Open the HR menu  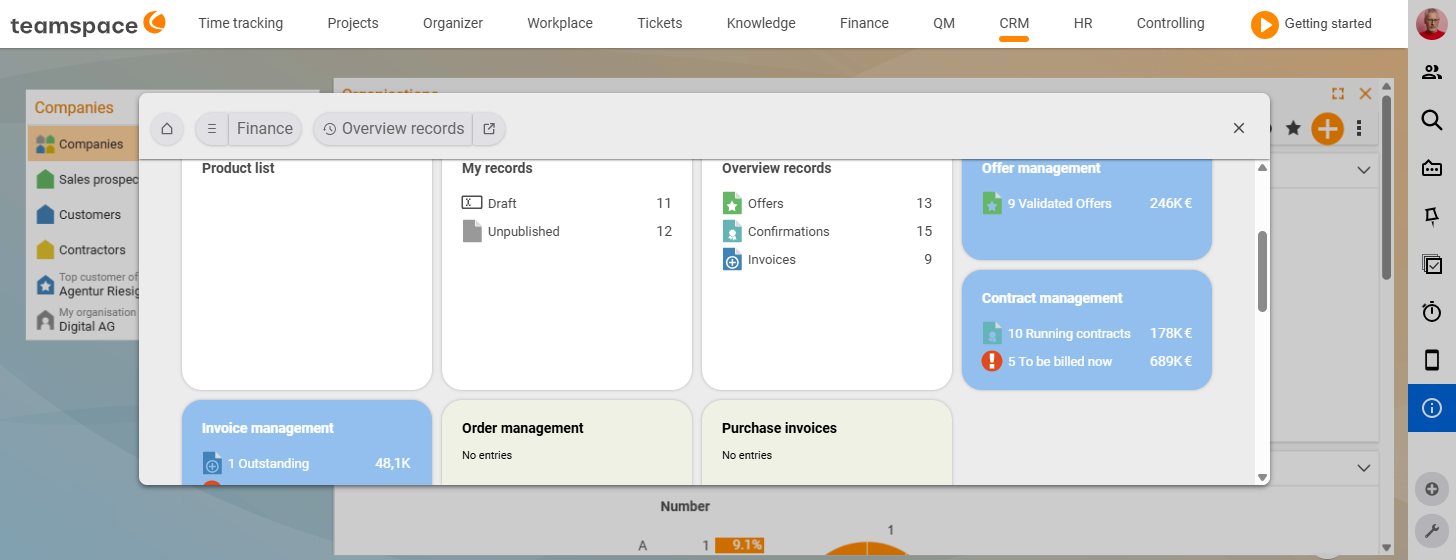pos(1083,23)
